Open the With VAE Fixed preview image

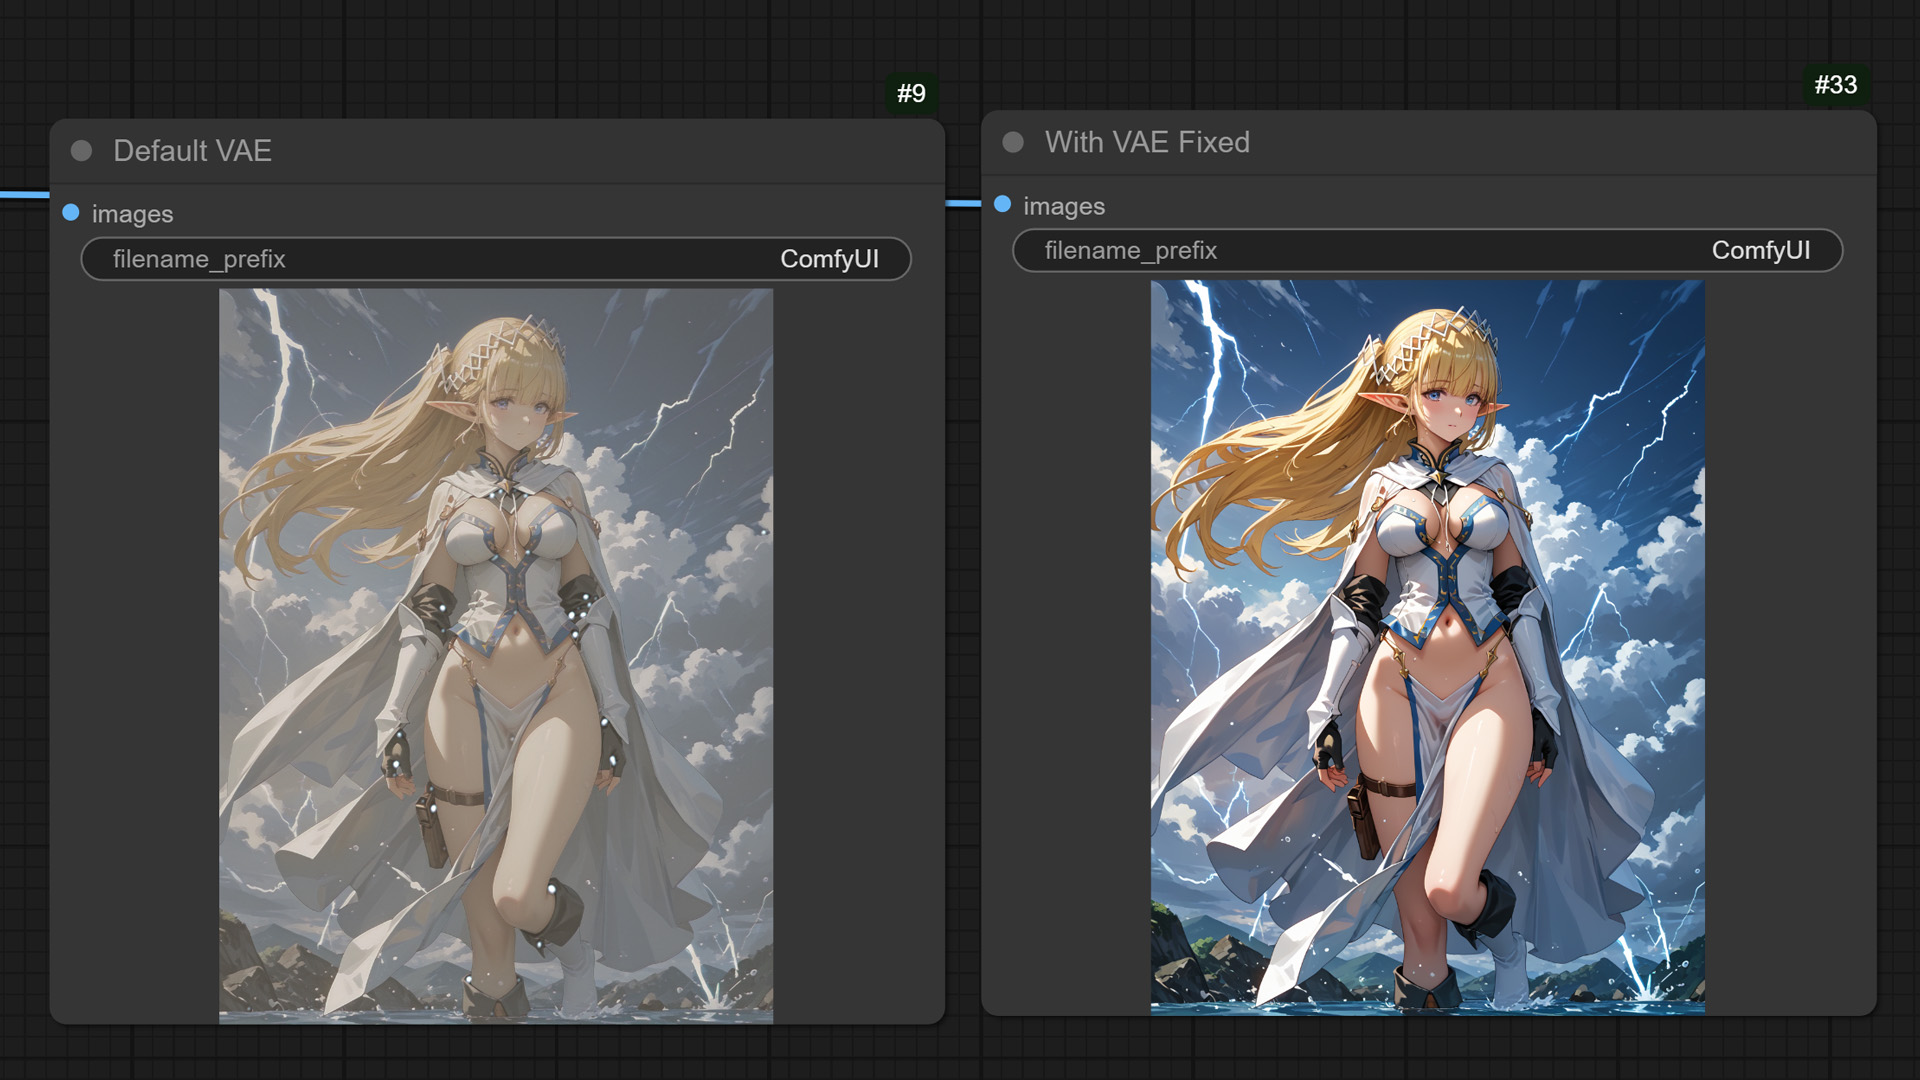(x=1428, y=647)
